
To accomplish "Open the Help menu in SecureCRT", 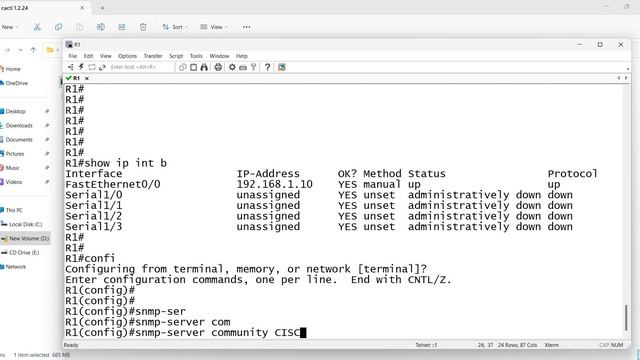I will tap(242, 56).
